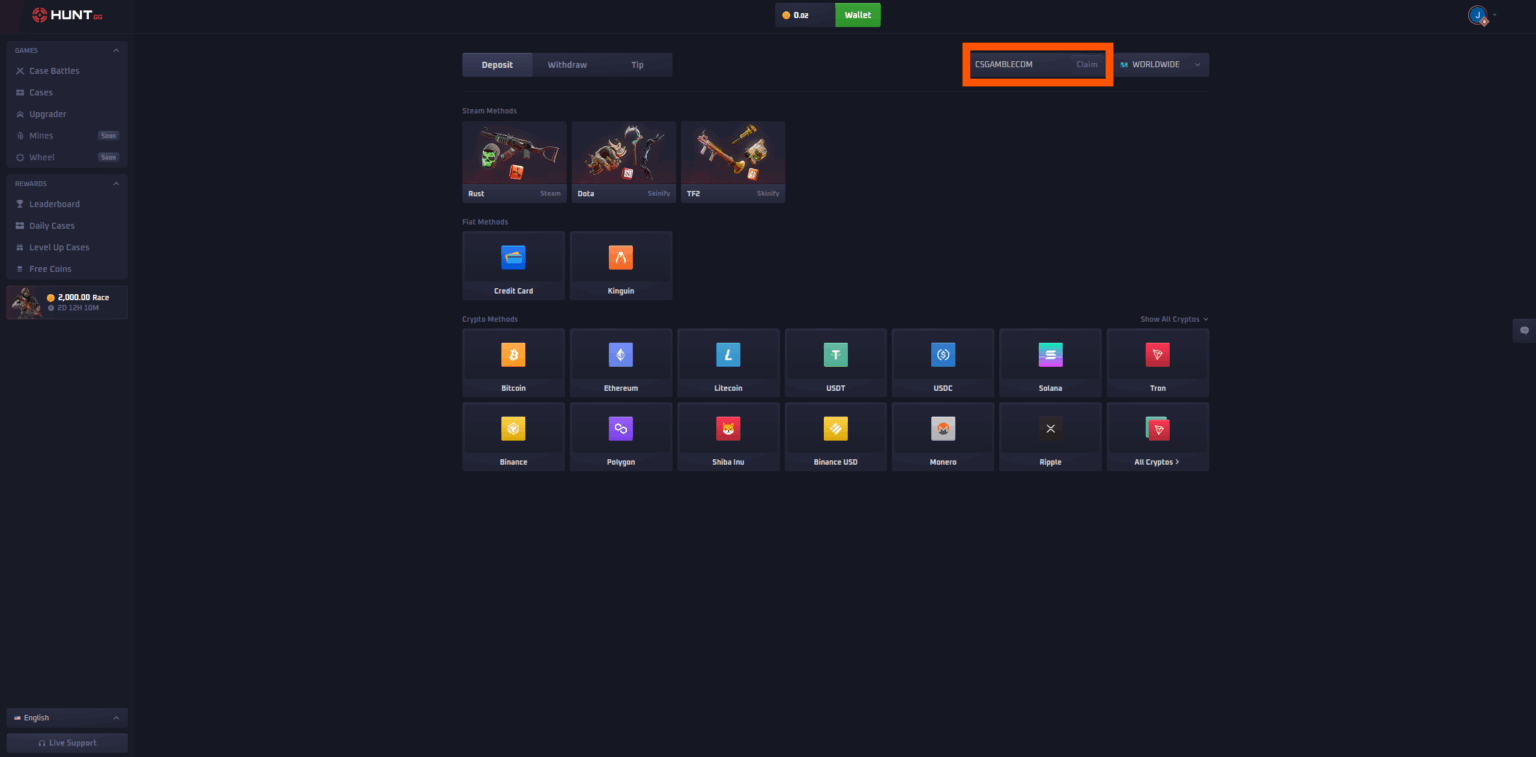This screenshot has width=1536, height=757.
Task: Open the WORLDWIDE region dropdown
Action: pyautogui.click(x=1161, y=64)
